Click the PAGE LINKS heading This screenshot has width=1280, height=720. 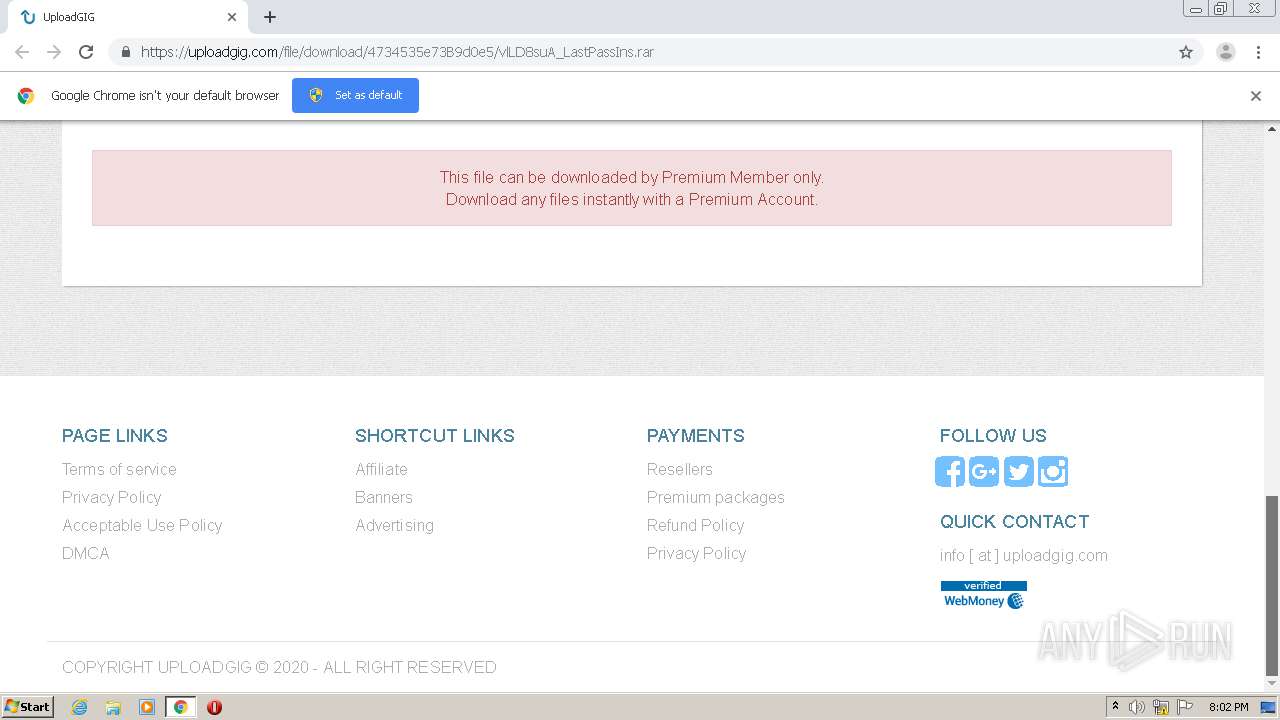pos(115,435)
